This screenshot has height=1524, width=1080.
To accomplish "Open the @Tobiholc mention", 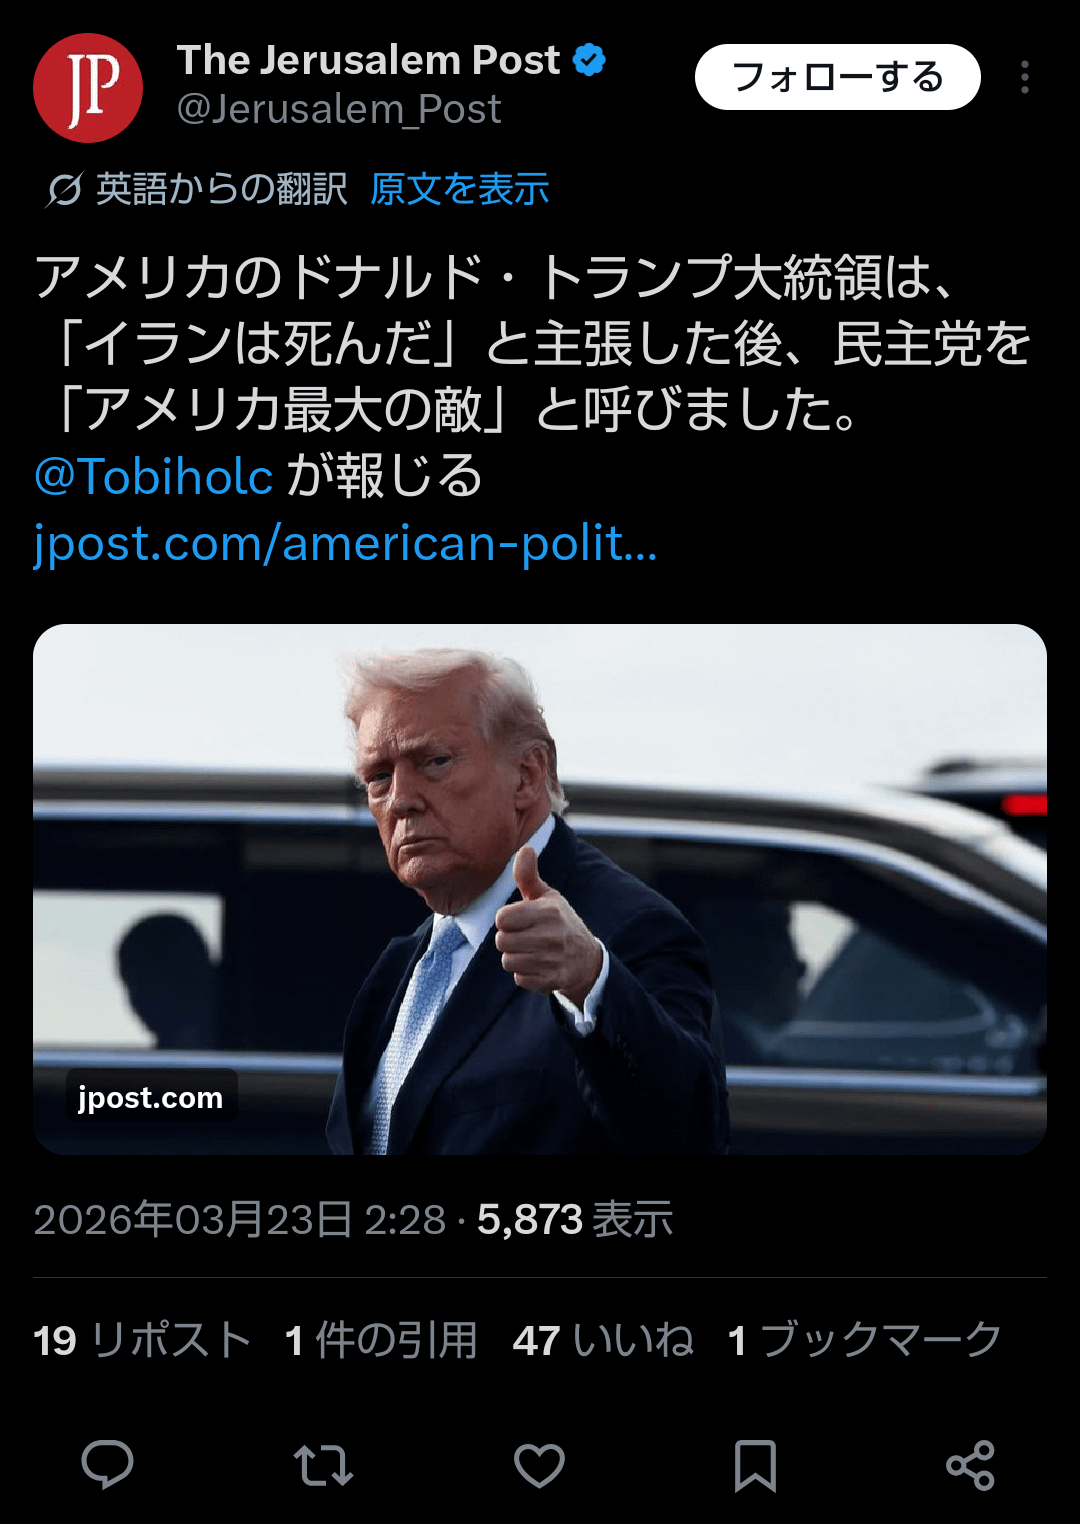I will point(154,476).
